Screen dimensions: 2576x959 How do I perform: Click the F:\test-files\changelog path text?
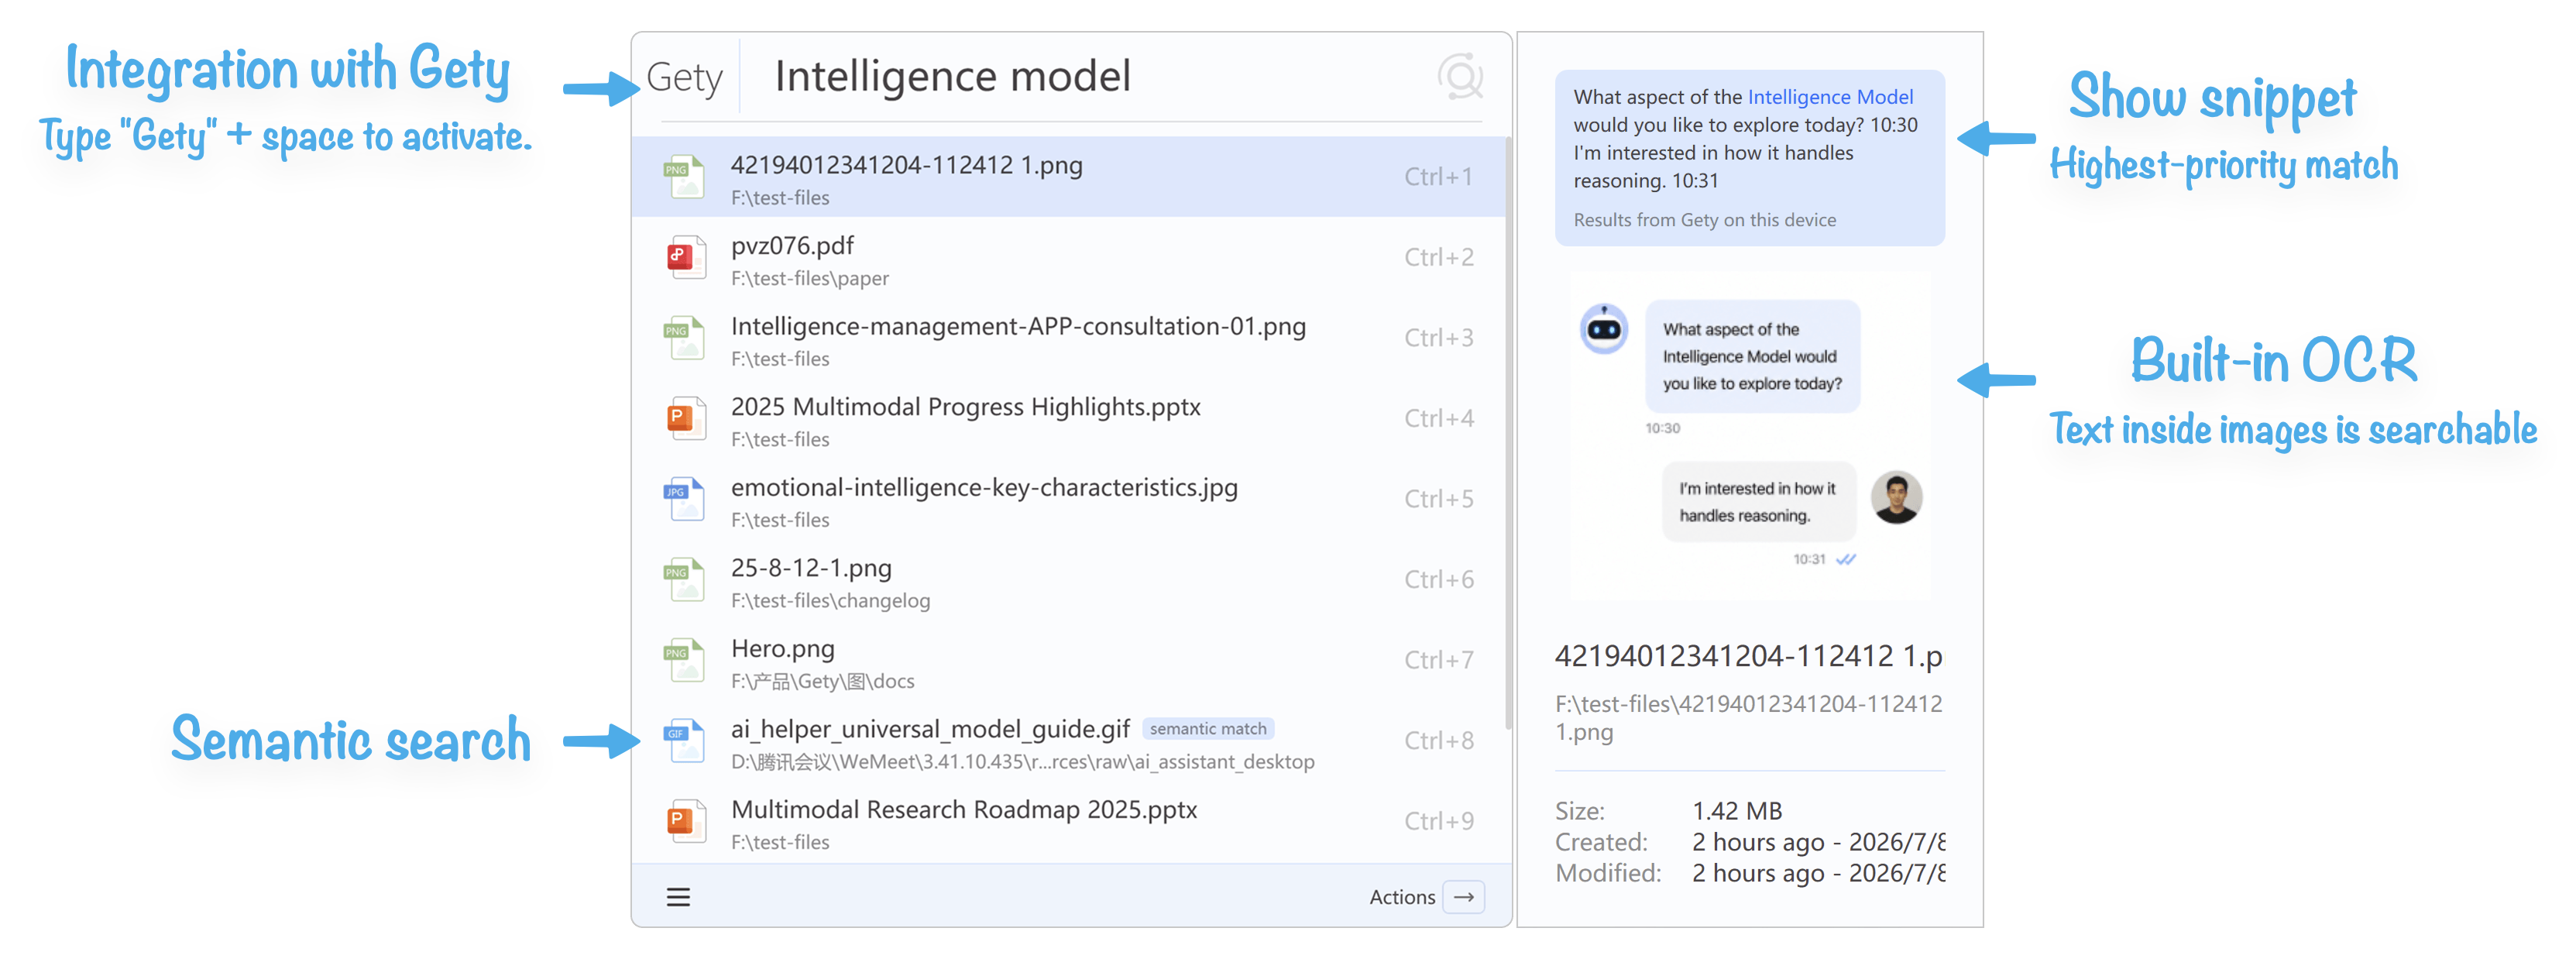pyautogui.click(x=830, y=601)
